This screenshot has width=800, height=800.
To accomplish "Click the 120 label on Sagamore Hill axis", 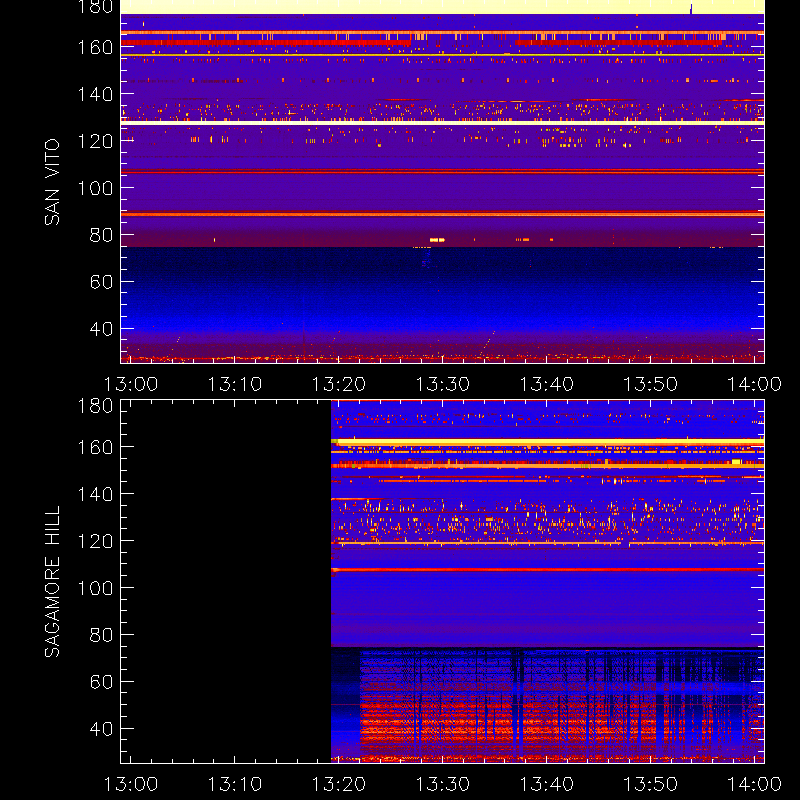I will point(95,541).
